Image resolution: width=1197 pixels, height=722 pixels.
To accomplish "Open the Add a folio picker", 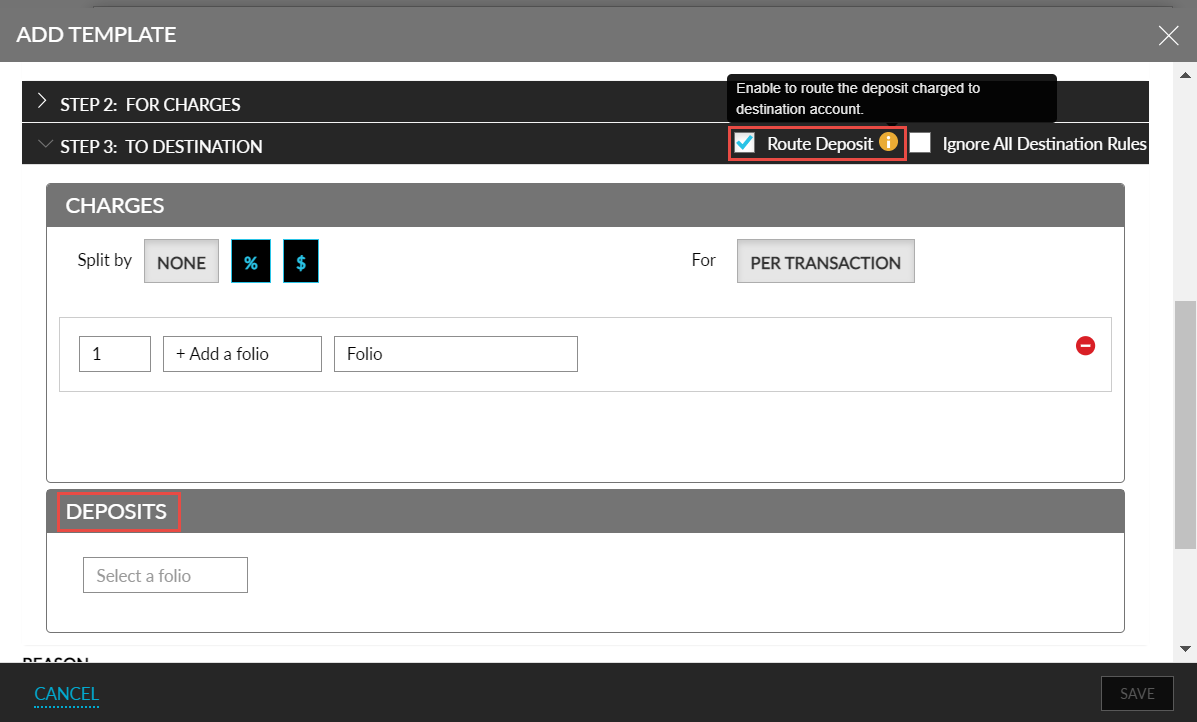I will coord(241,353).
